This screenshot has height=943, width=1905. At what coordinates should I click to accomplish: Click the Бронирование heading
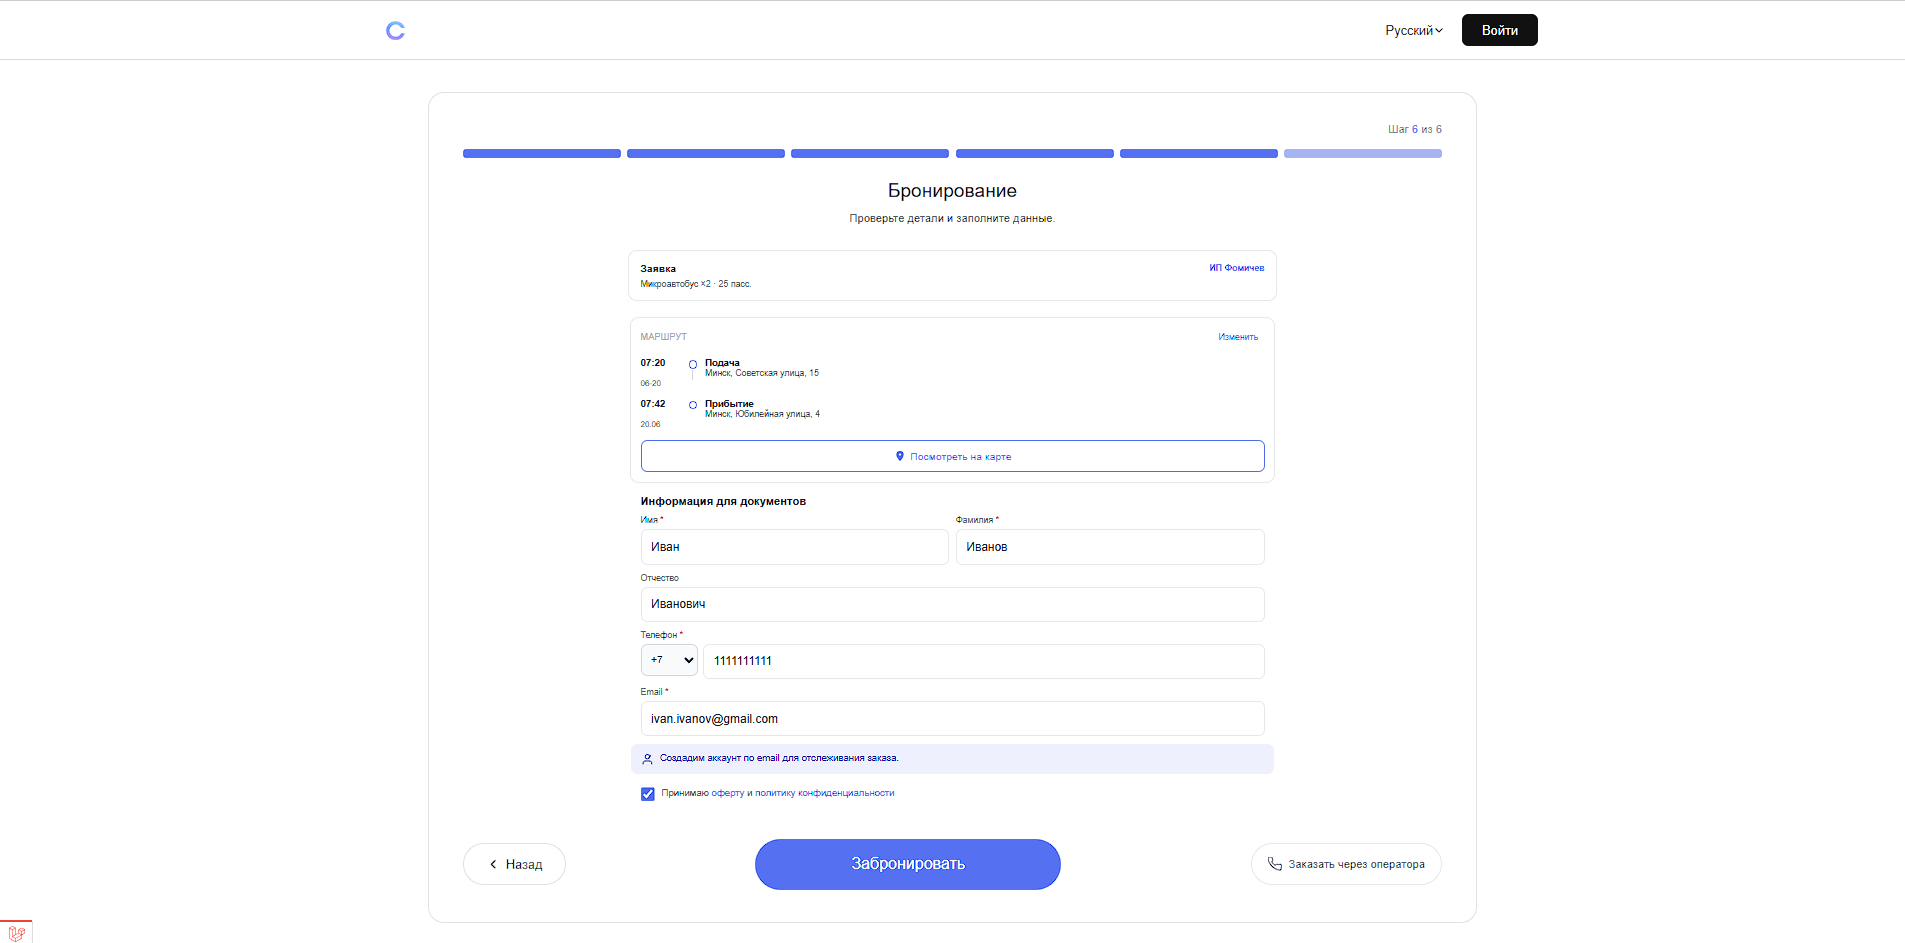point(952,191)
